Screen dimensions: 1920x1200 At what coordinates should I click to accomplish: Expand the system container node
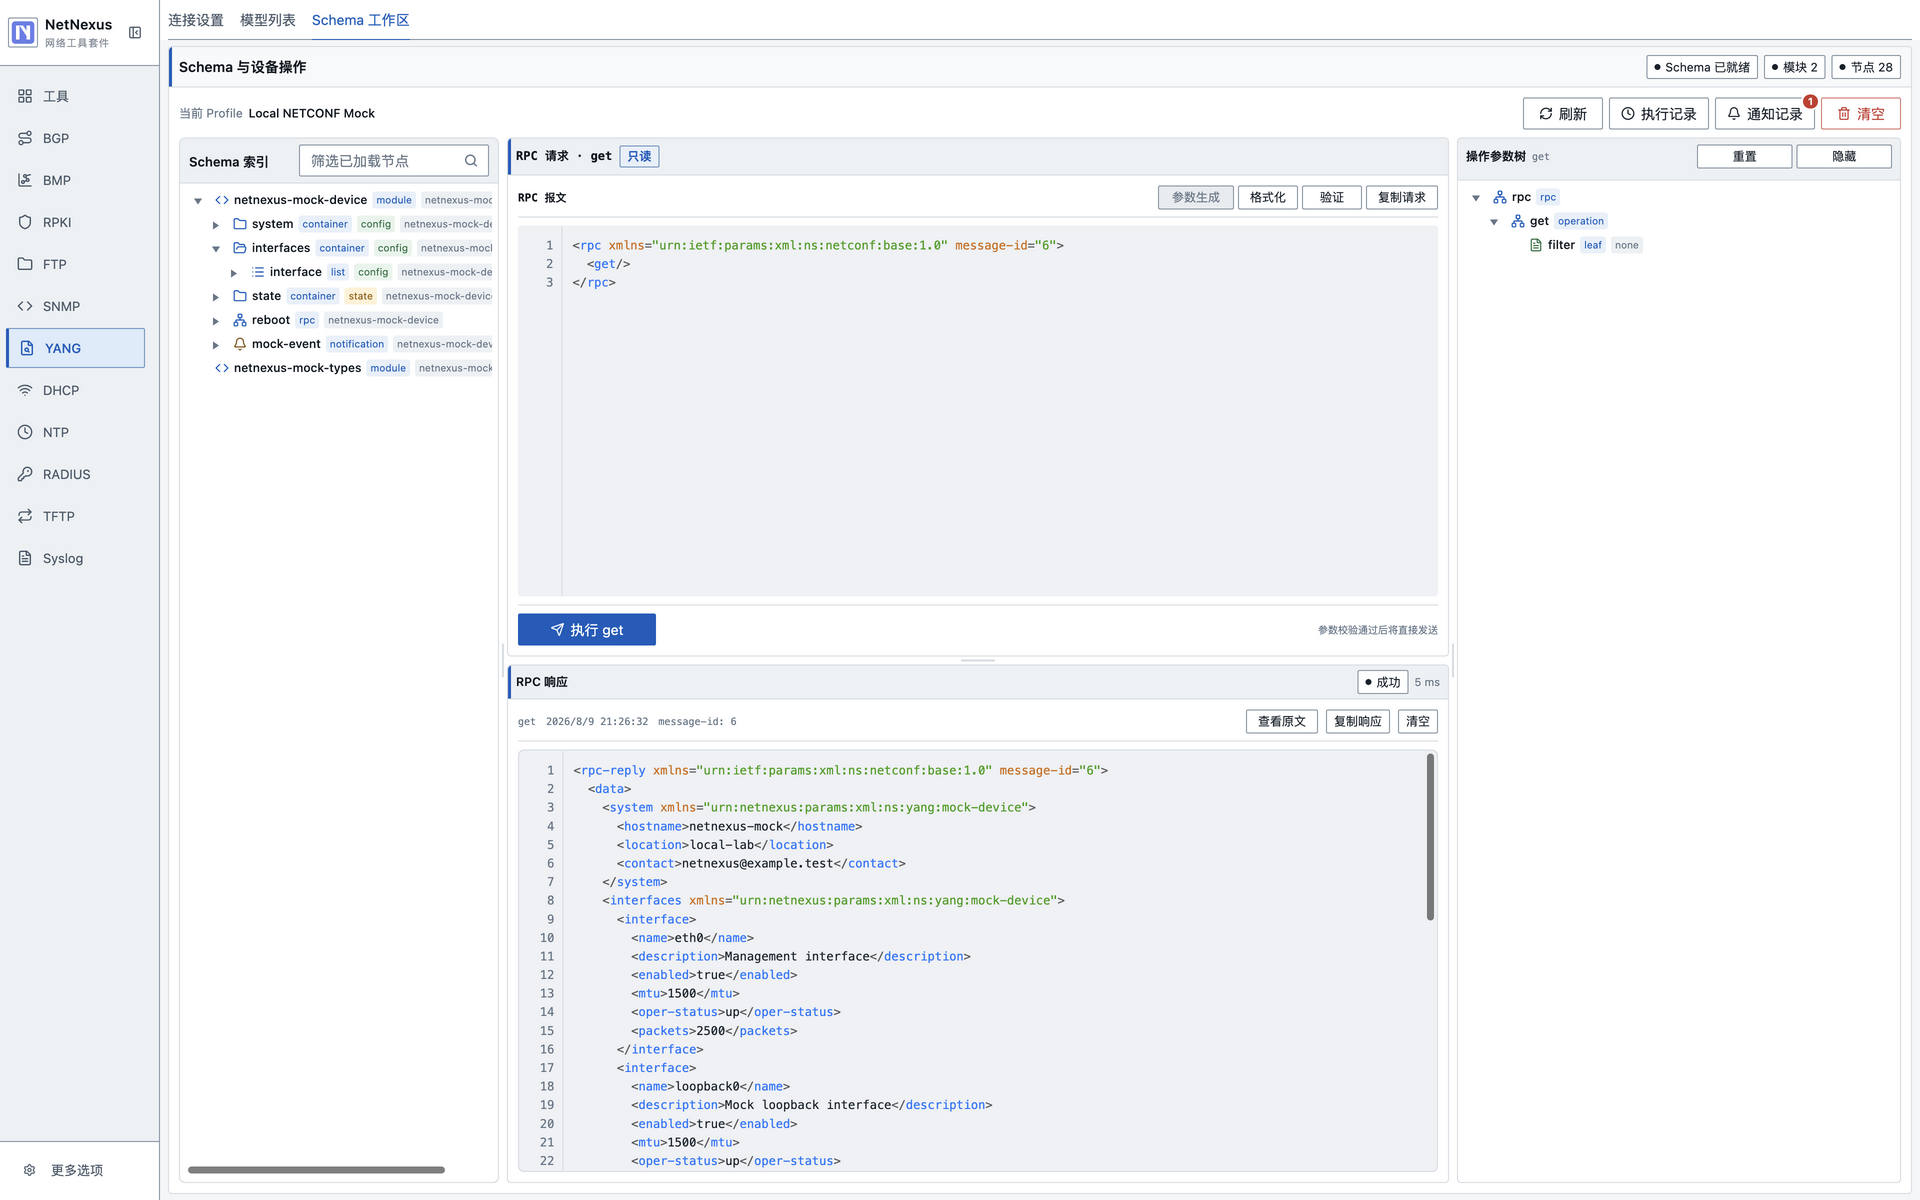point(216,225)
